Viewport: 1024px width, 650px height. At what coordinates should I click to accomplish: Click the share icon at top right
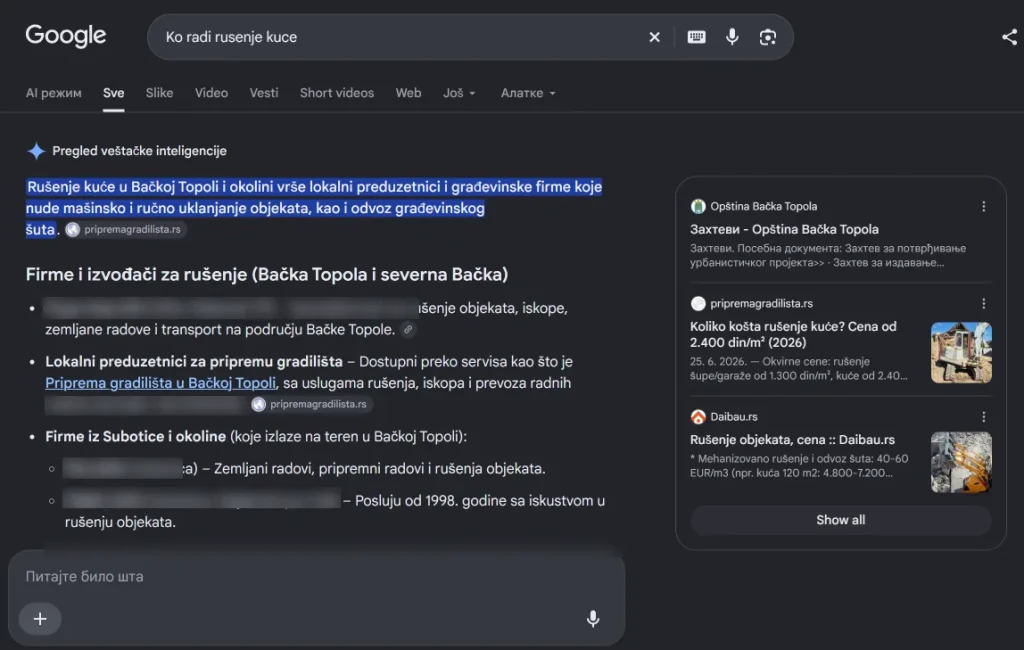click(1010, 37)
